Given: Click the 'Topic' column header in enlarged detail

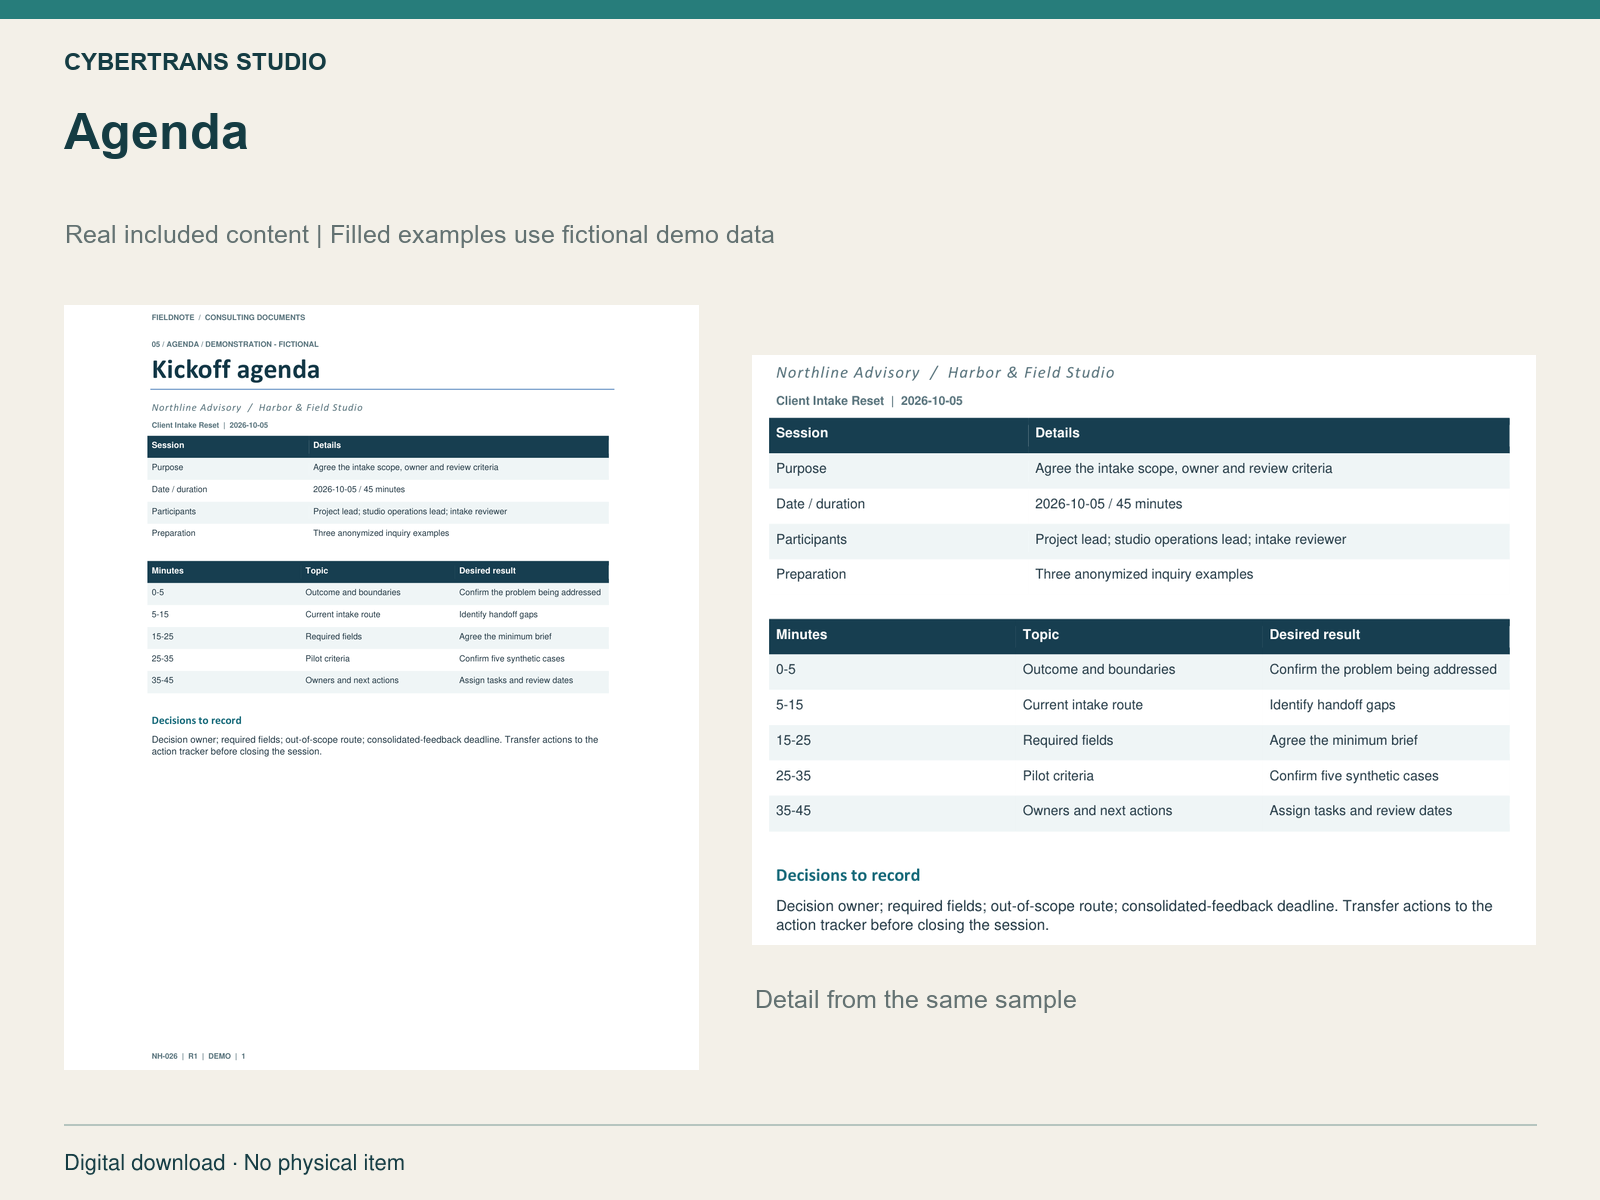Looking at the screenshot, I should tap(1041, 635).
